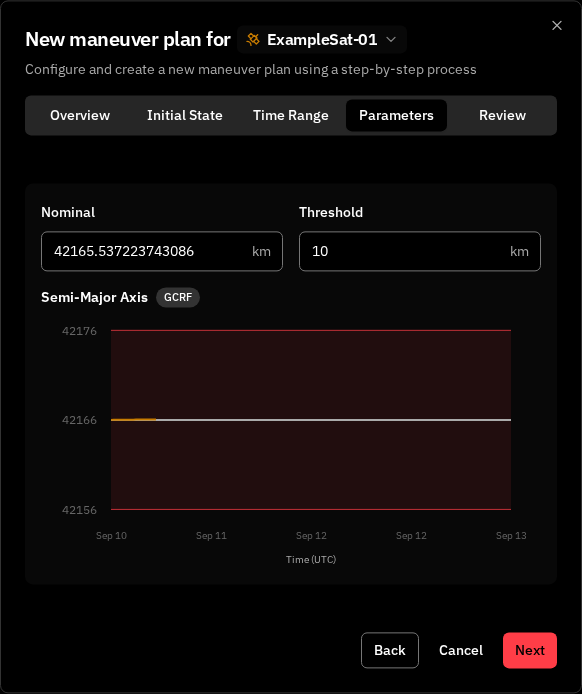Click the km unit in Nominal field
The height and width of the screenshot is (694, 582).
(x=261, y=251)
